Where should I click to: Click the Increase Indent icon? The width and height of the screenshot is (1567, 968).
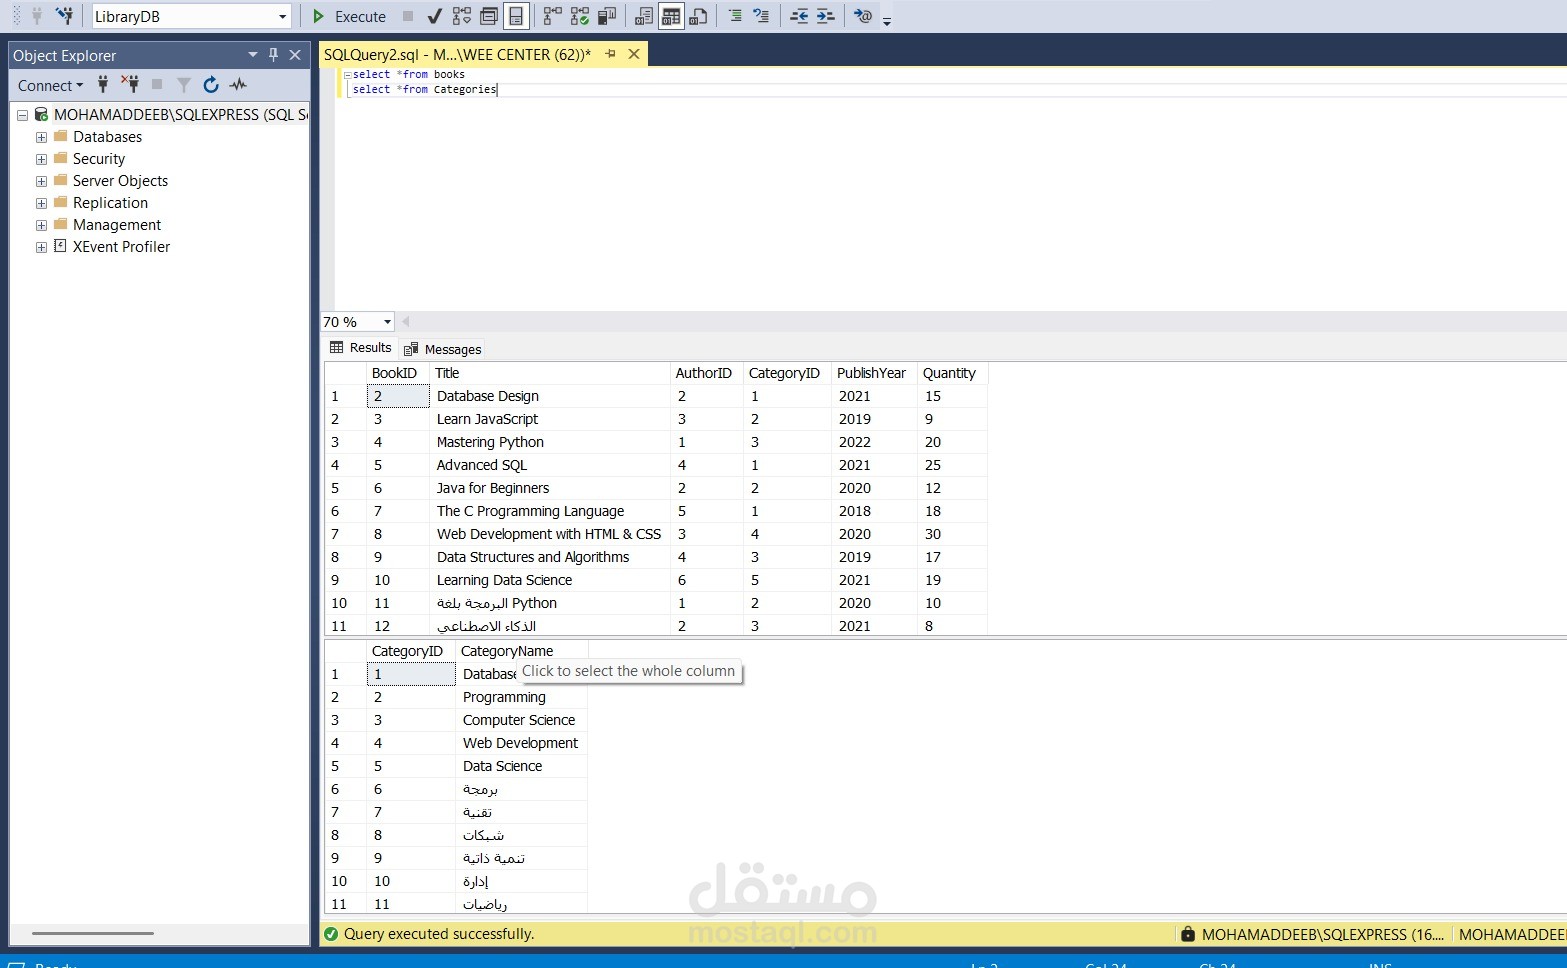826,16
